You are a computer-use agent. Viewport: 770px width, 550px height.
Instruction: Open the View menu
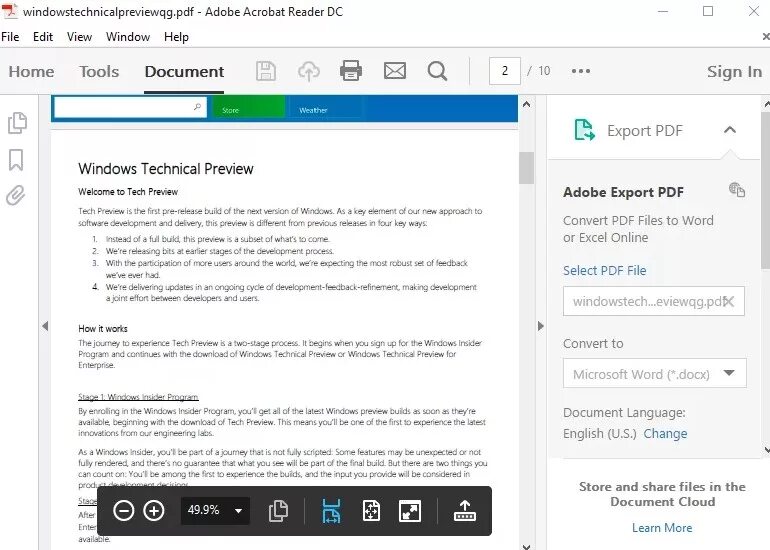click(79, 37)
